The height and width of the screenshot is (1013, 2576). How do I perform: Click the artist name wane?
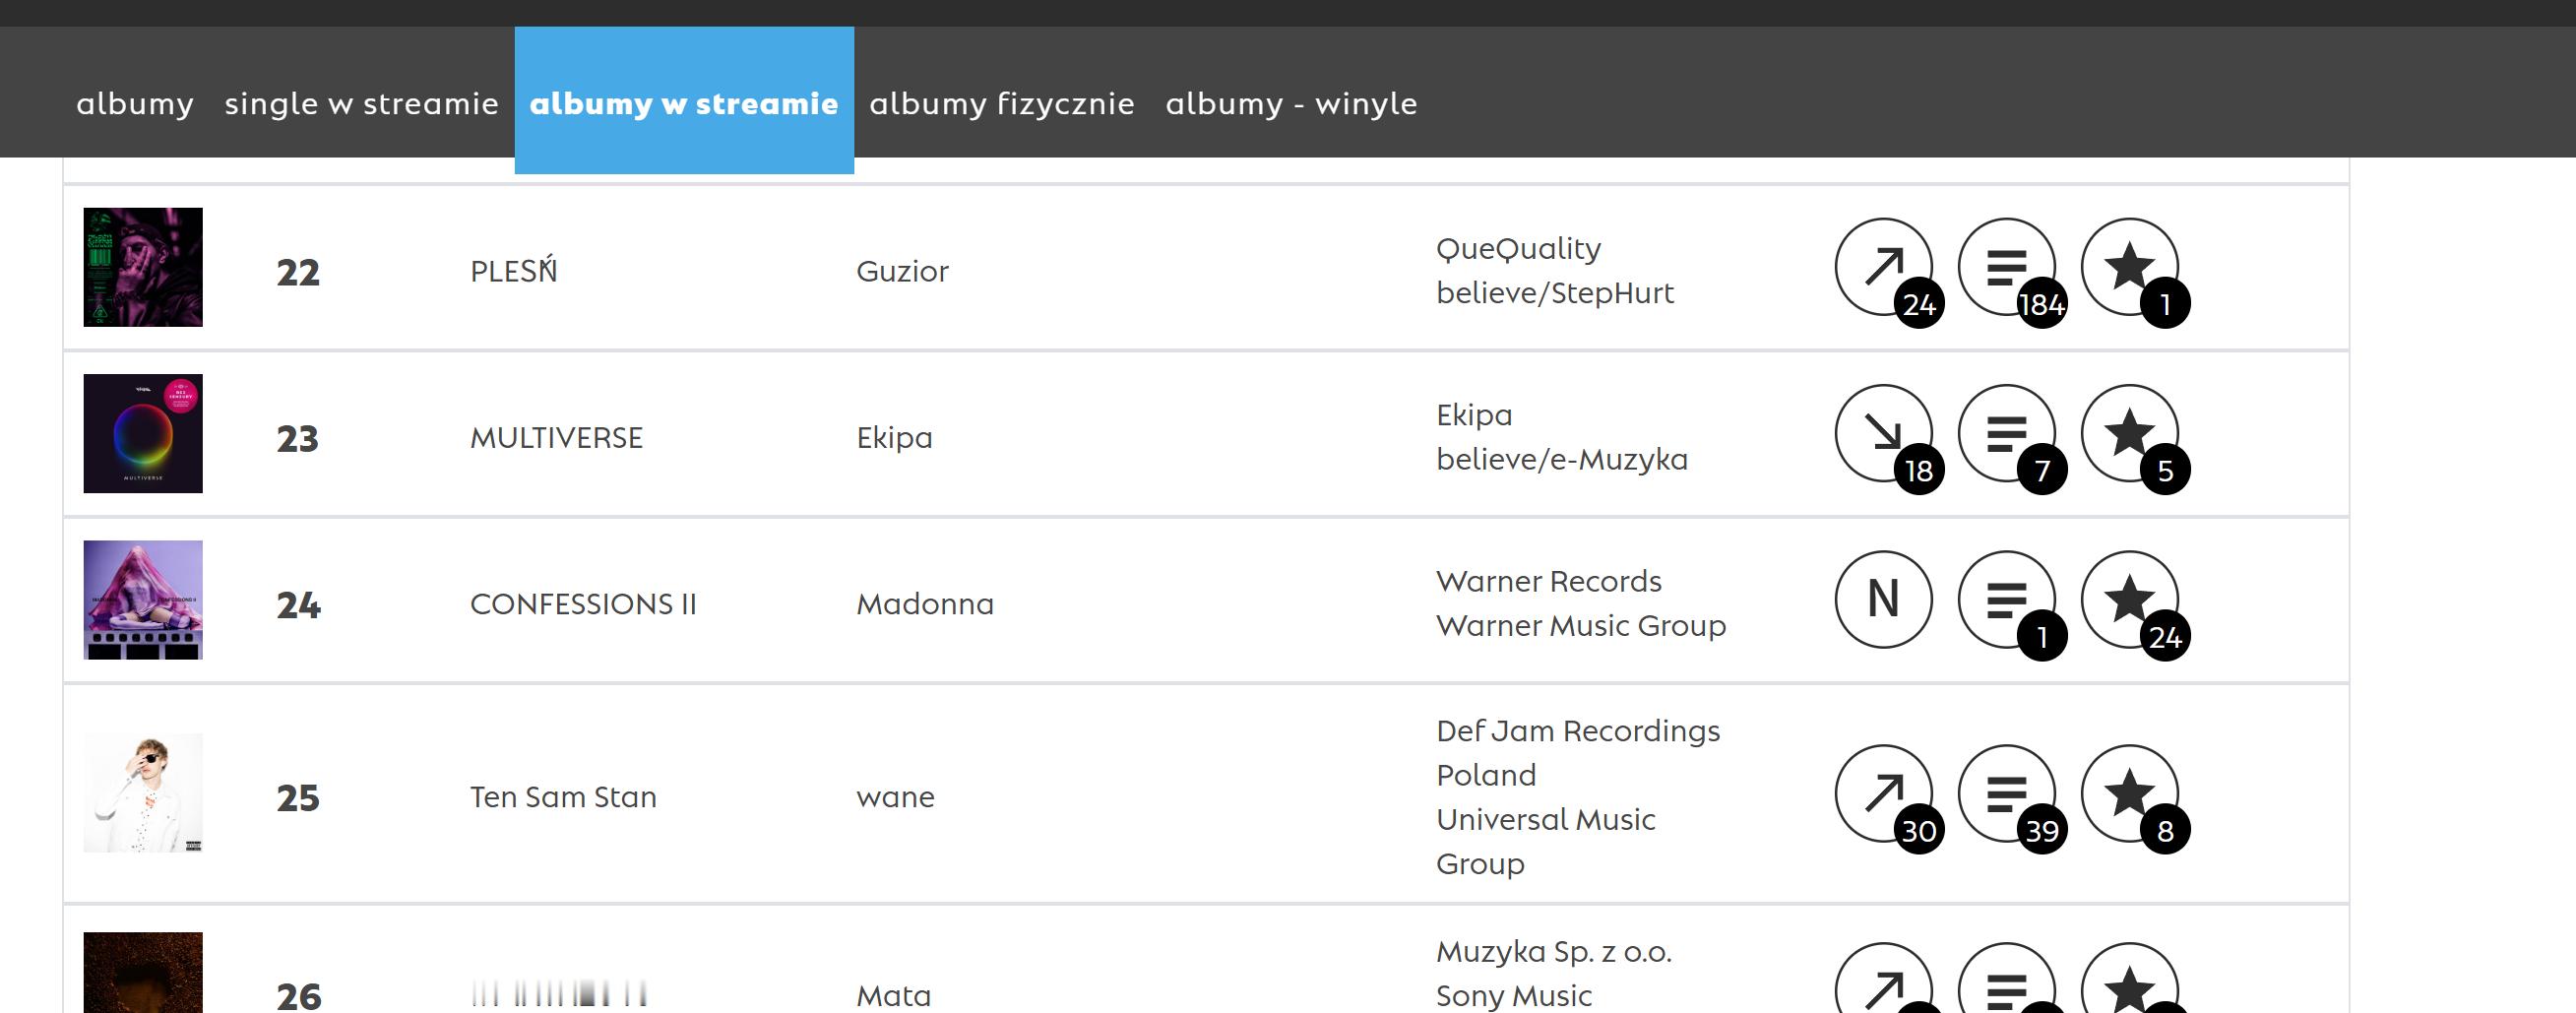pos(895,797)
